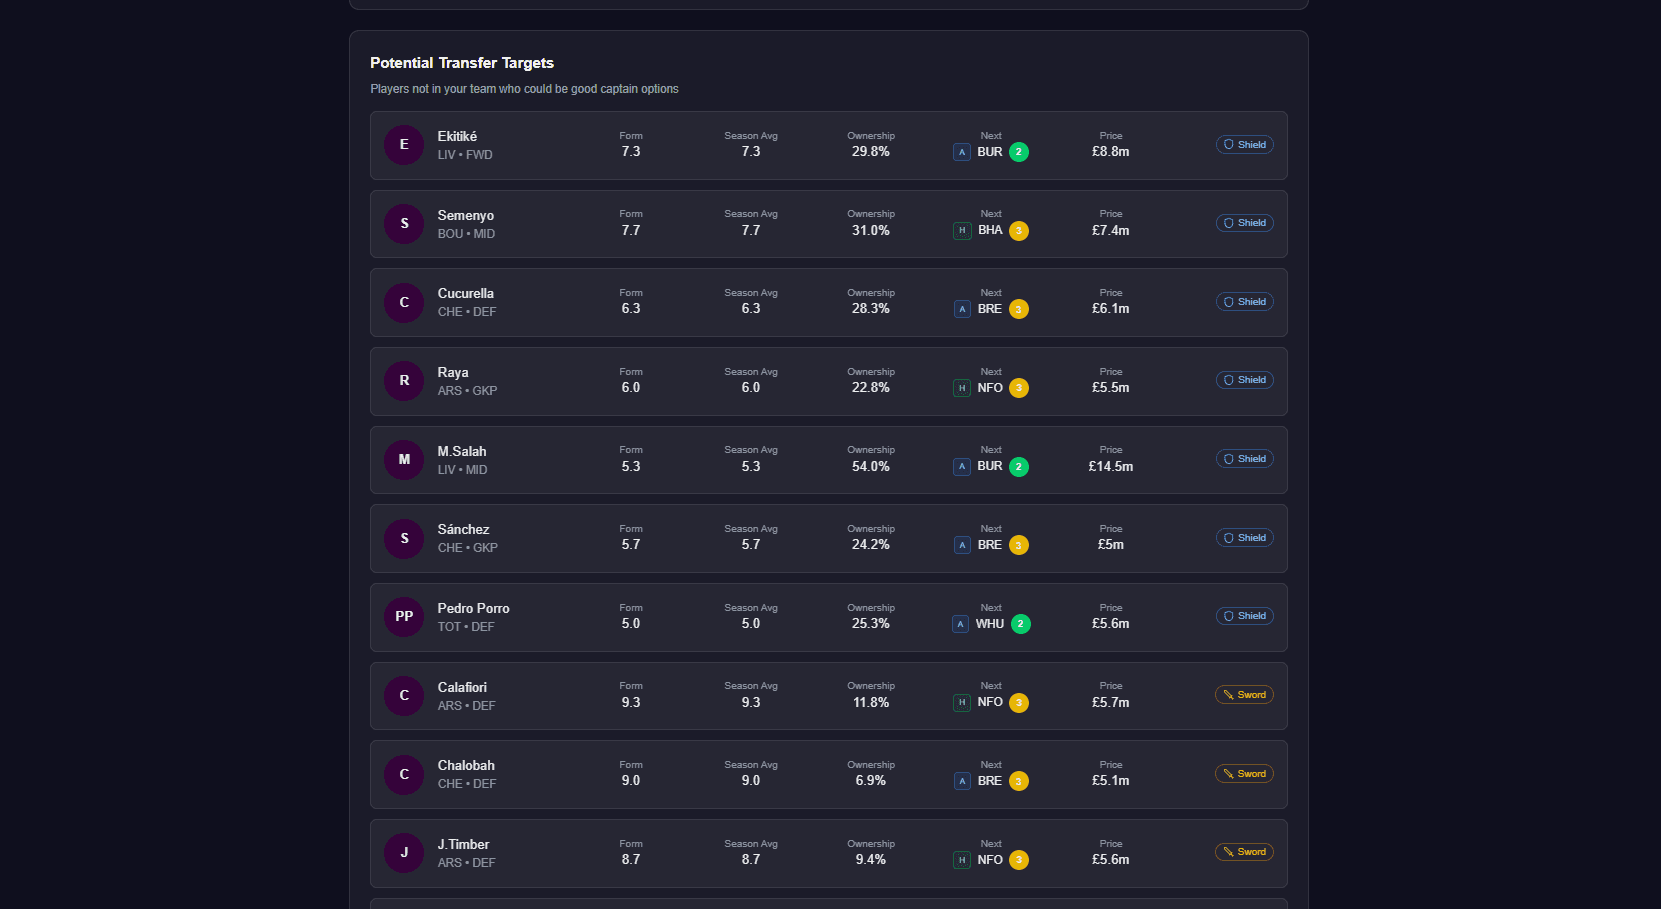This screenshot has height=909, width=1661.
Task: Click M.Salah's £14.5m price
Action: pos(1110,467)
